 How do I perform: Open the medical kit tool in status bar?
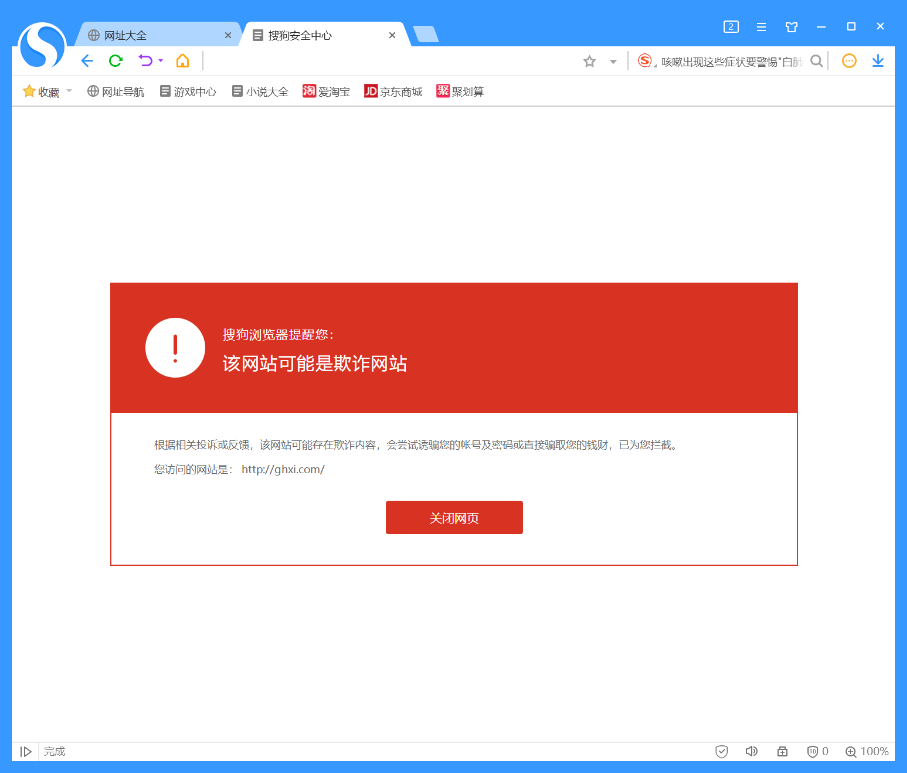(781, 751)
